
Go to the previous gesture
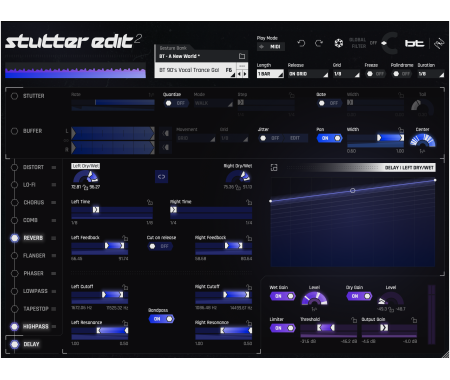239,74
